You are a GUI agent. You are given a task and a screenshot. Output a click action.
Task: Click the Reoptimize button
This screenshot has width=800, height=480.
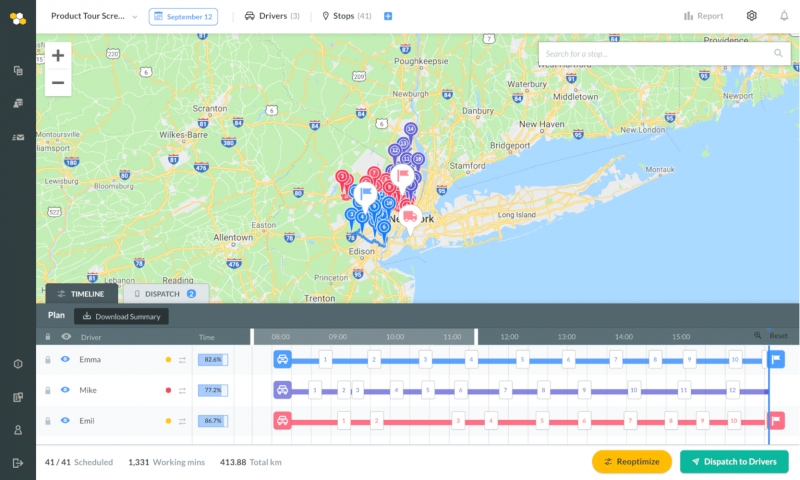point(632,462)
